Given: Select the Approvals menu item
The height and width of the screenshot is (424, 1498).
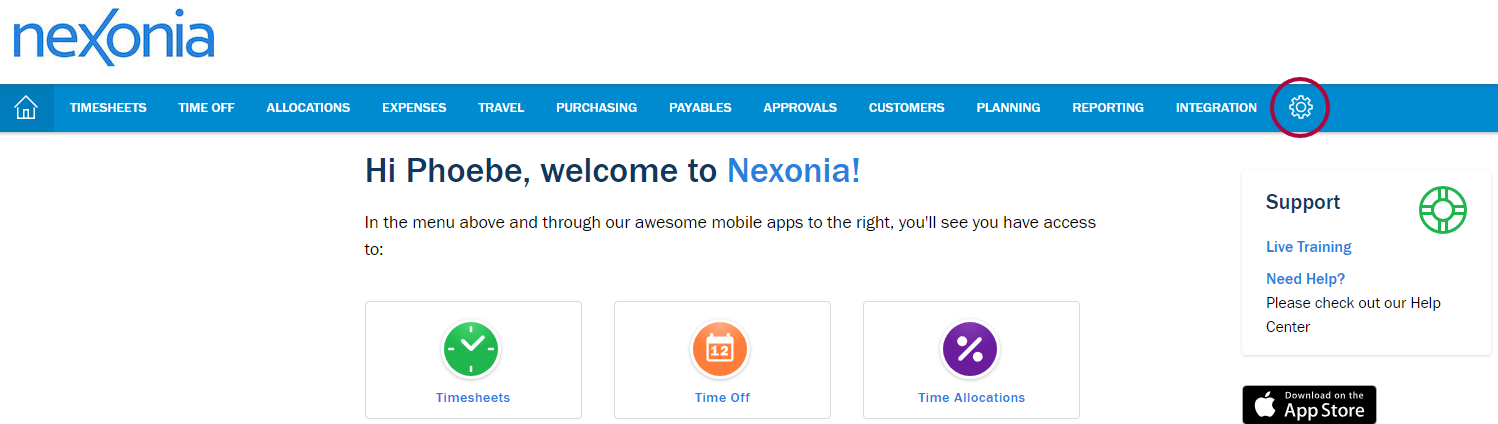Looking at the screenshot, I should [800, 108].
